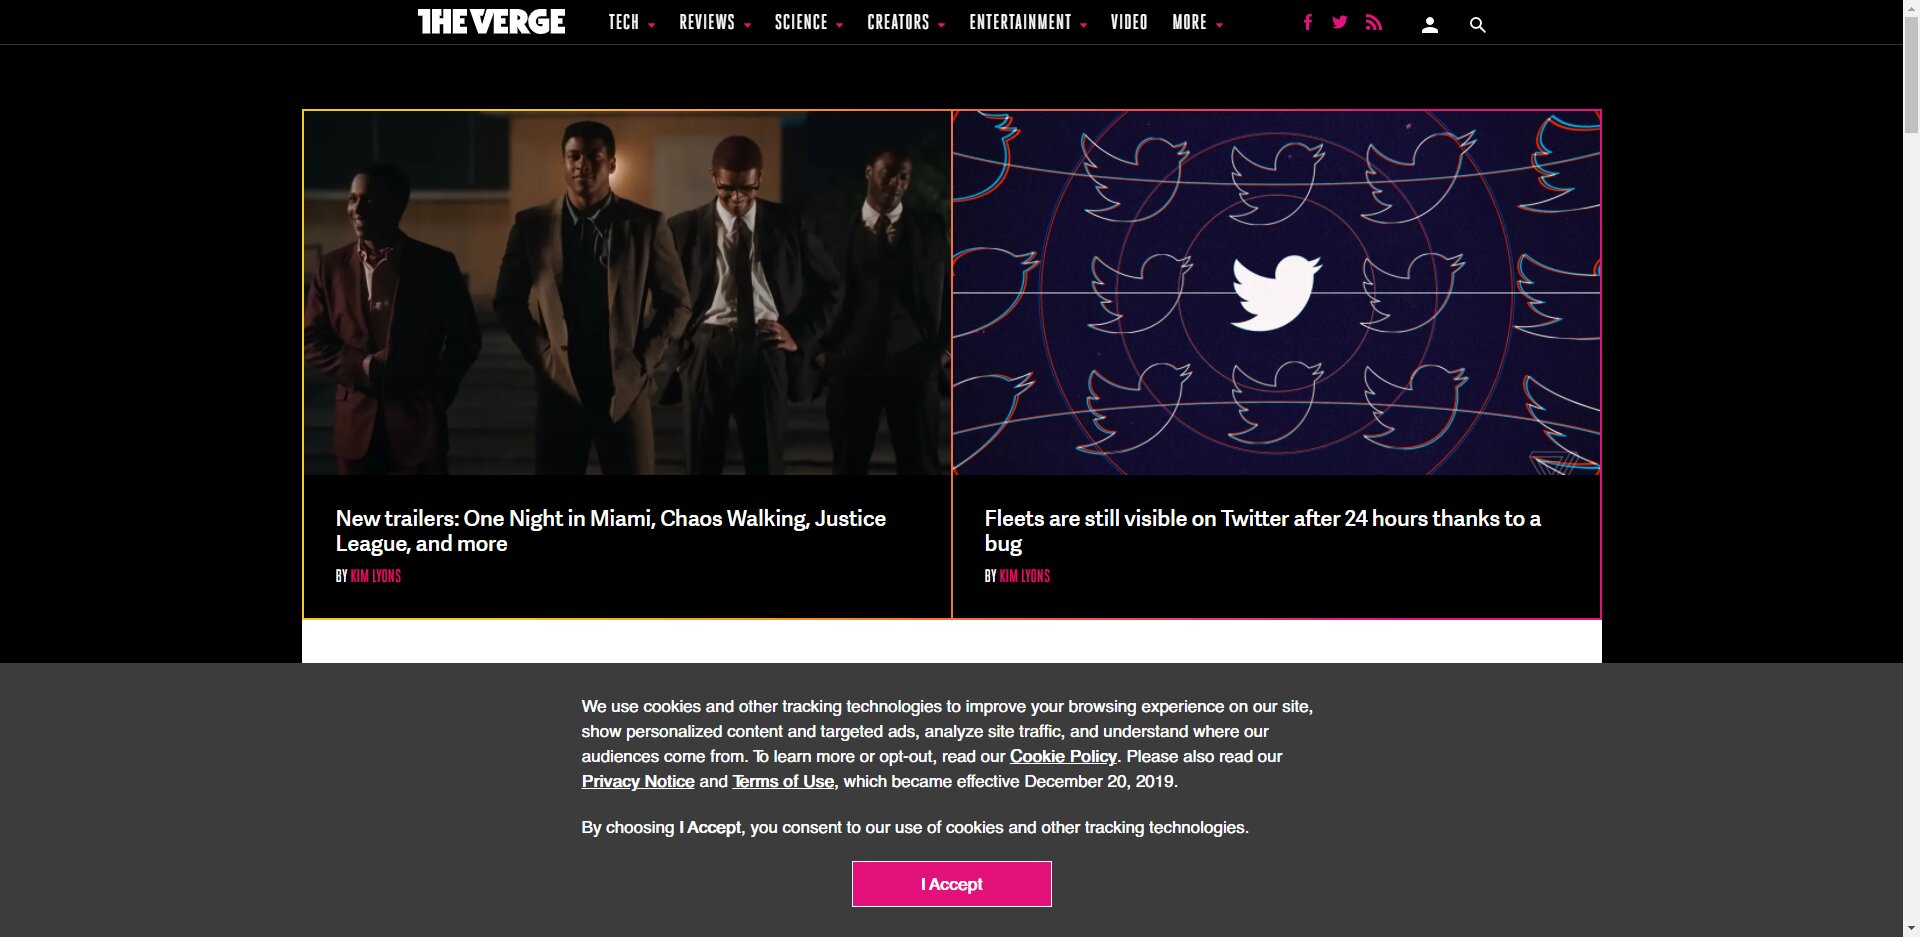Expand the Creators dropdown menu

coord(905,22)
